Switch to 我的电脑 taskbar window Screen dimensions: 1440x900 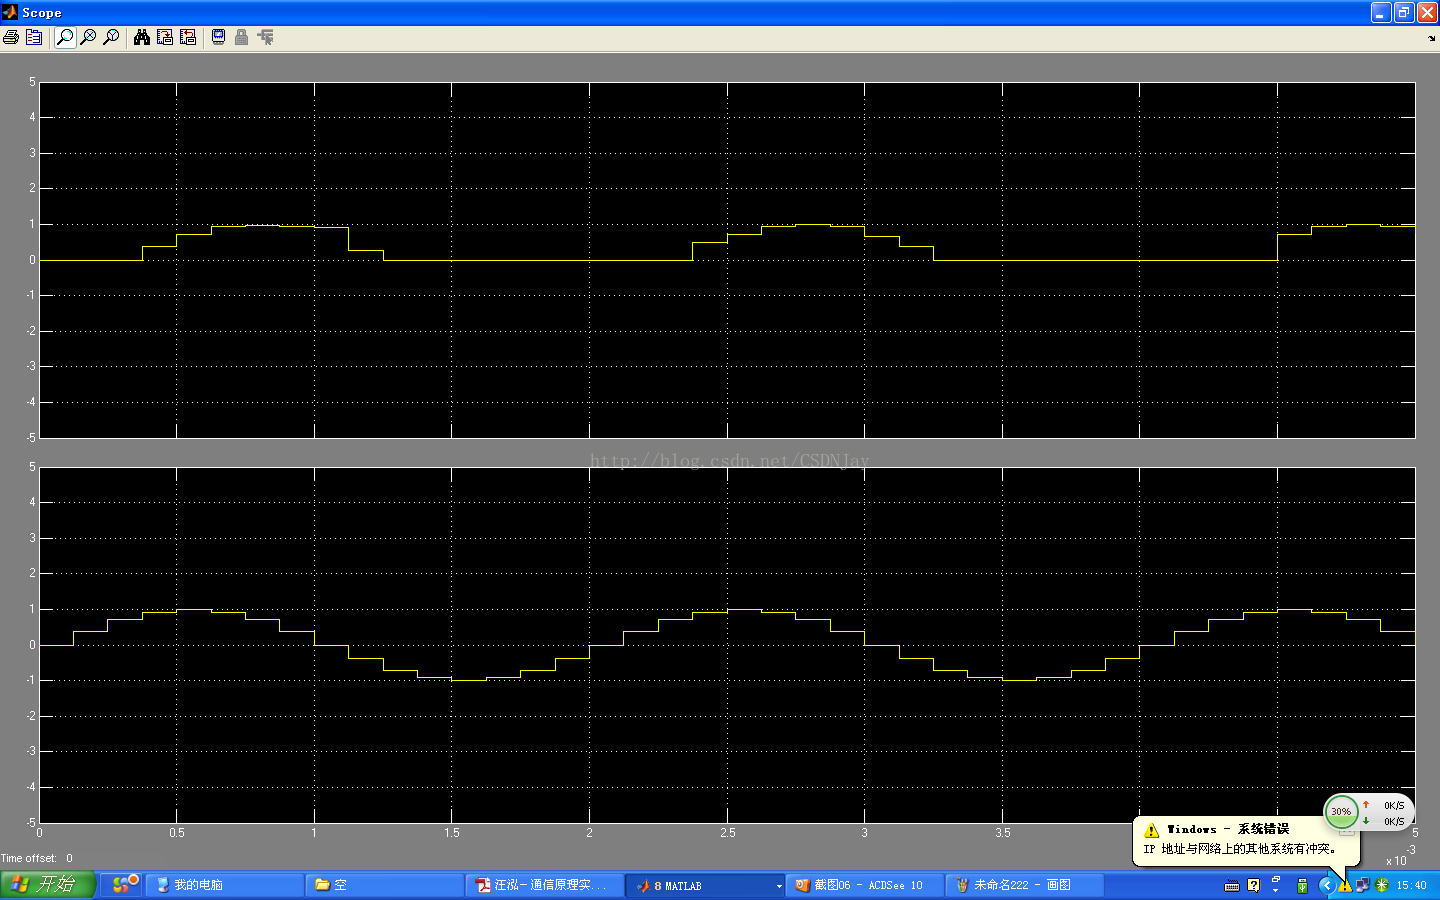pos(225,885)
